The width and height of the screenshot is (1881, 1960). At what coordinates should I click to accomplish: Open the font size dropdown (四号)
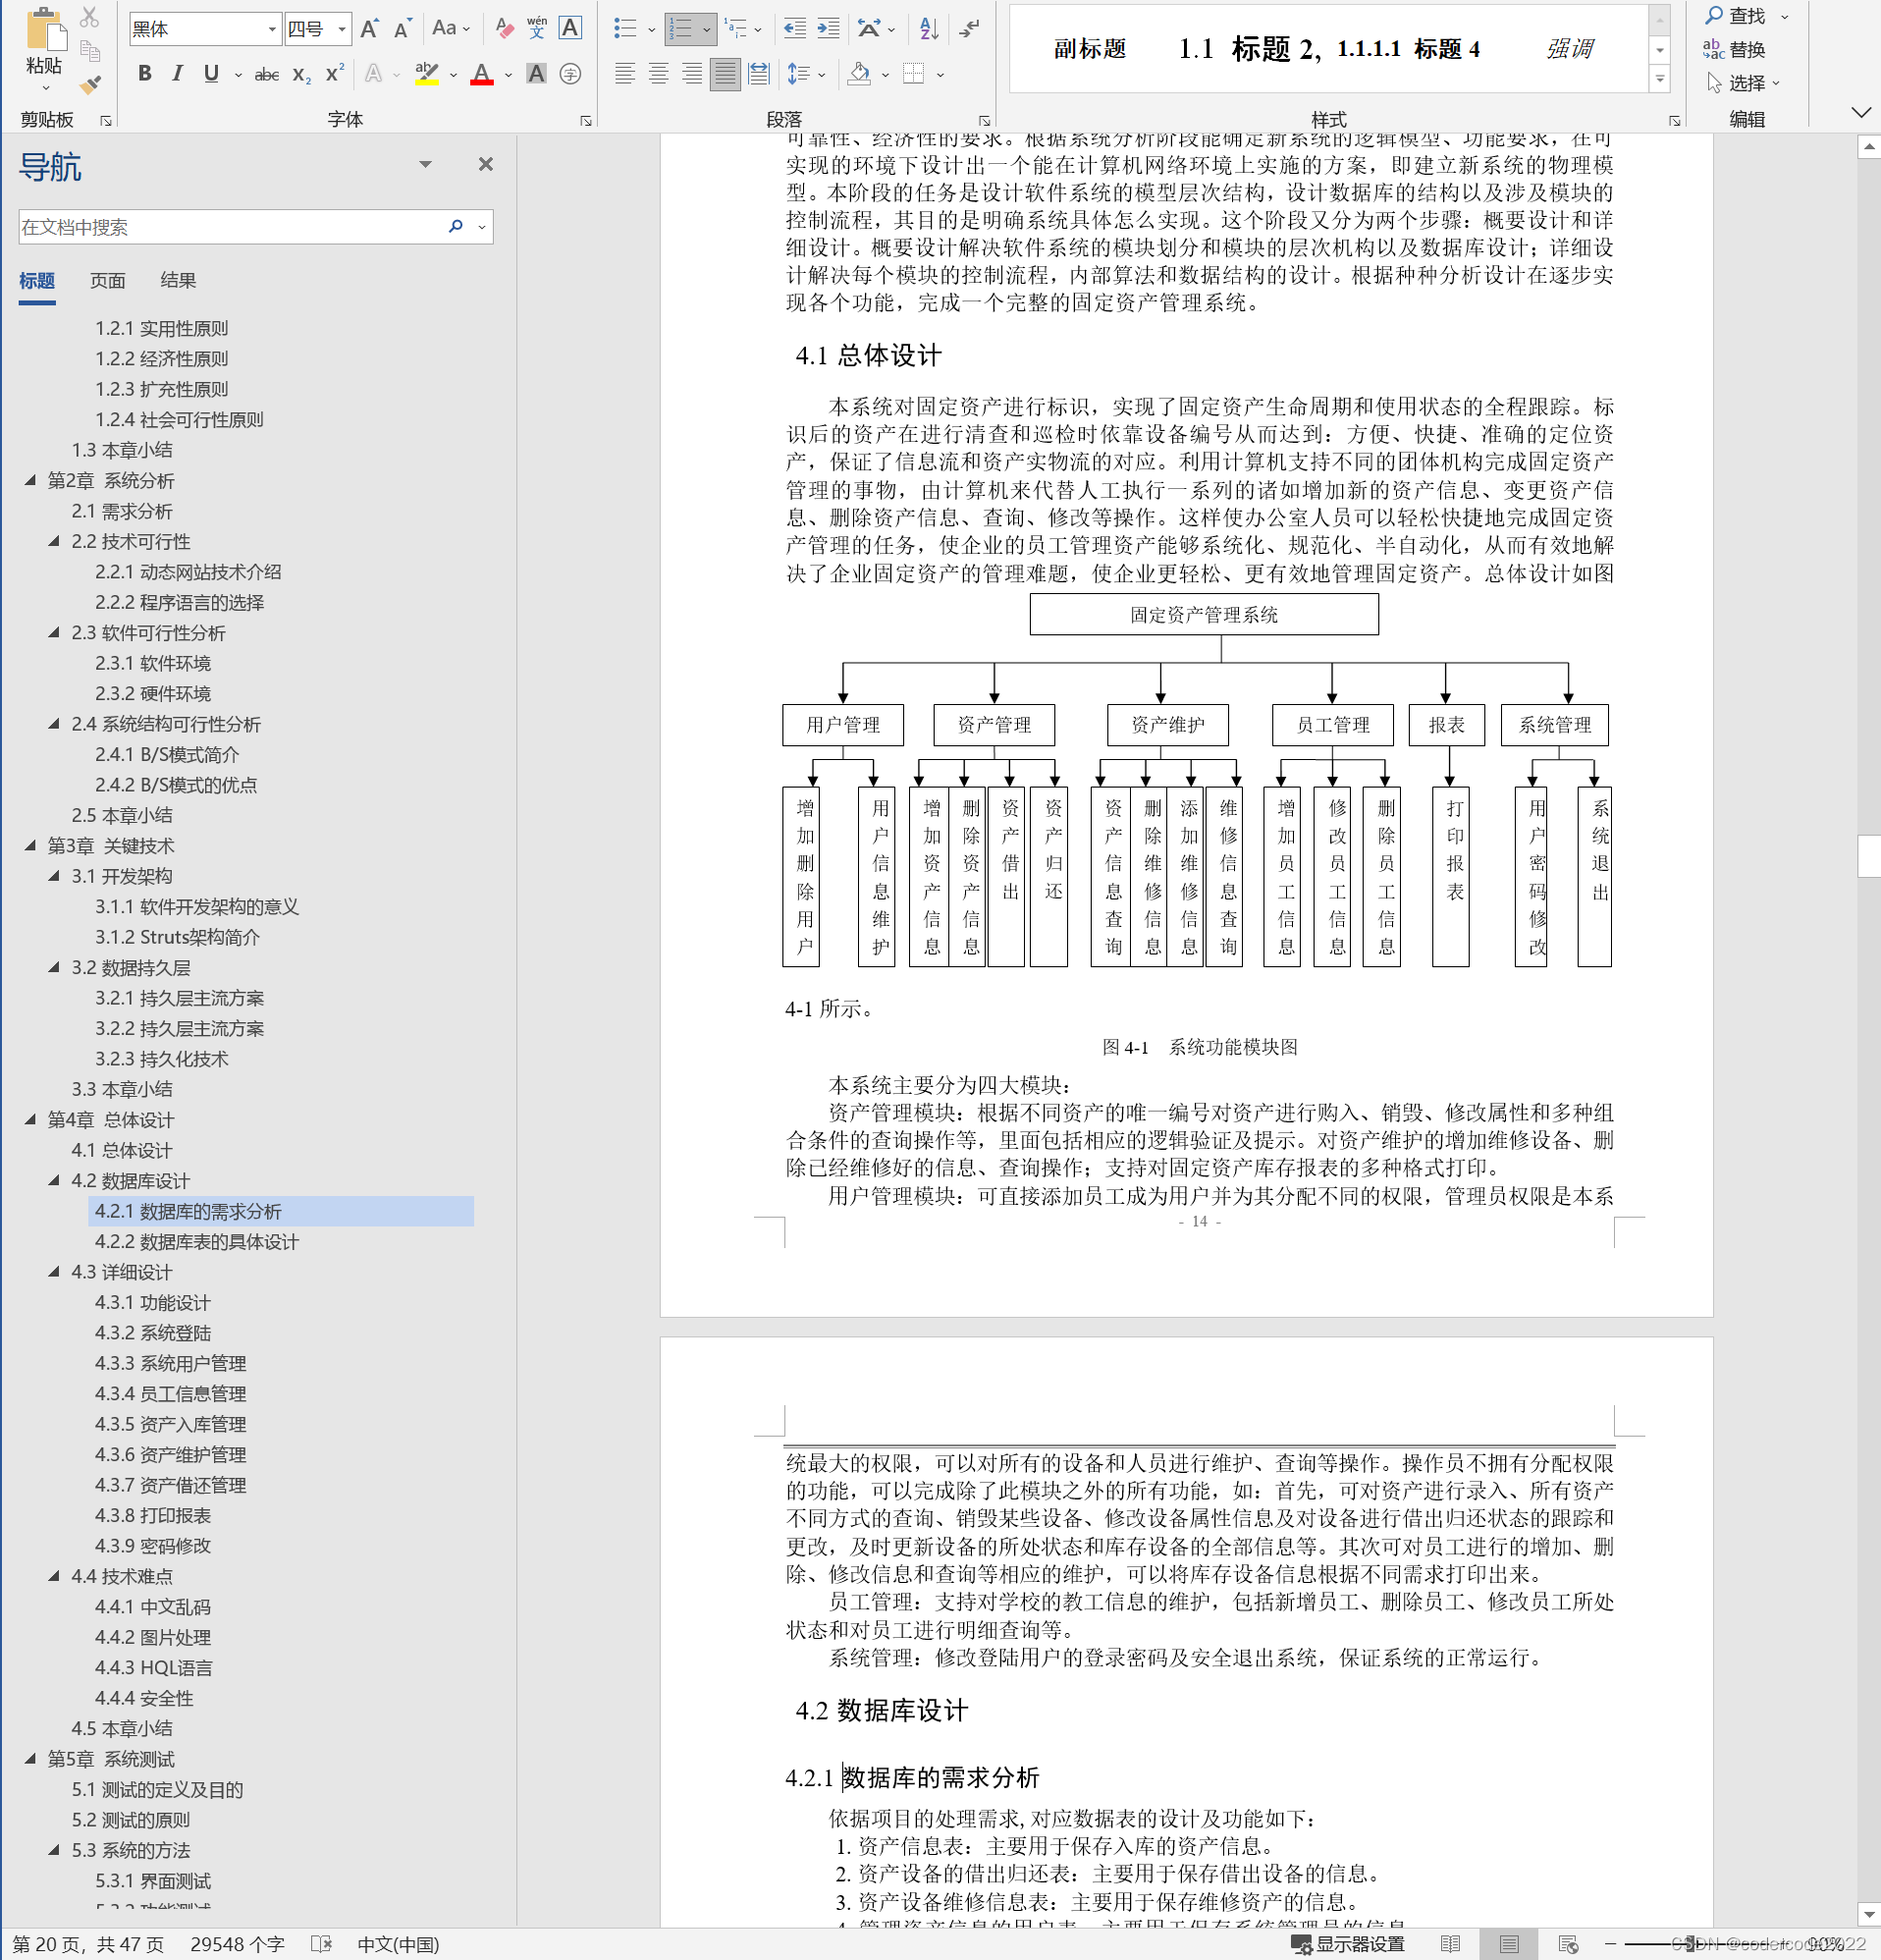tap(342, 30)
